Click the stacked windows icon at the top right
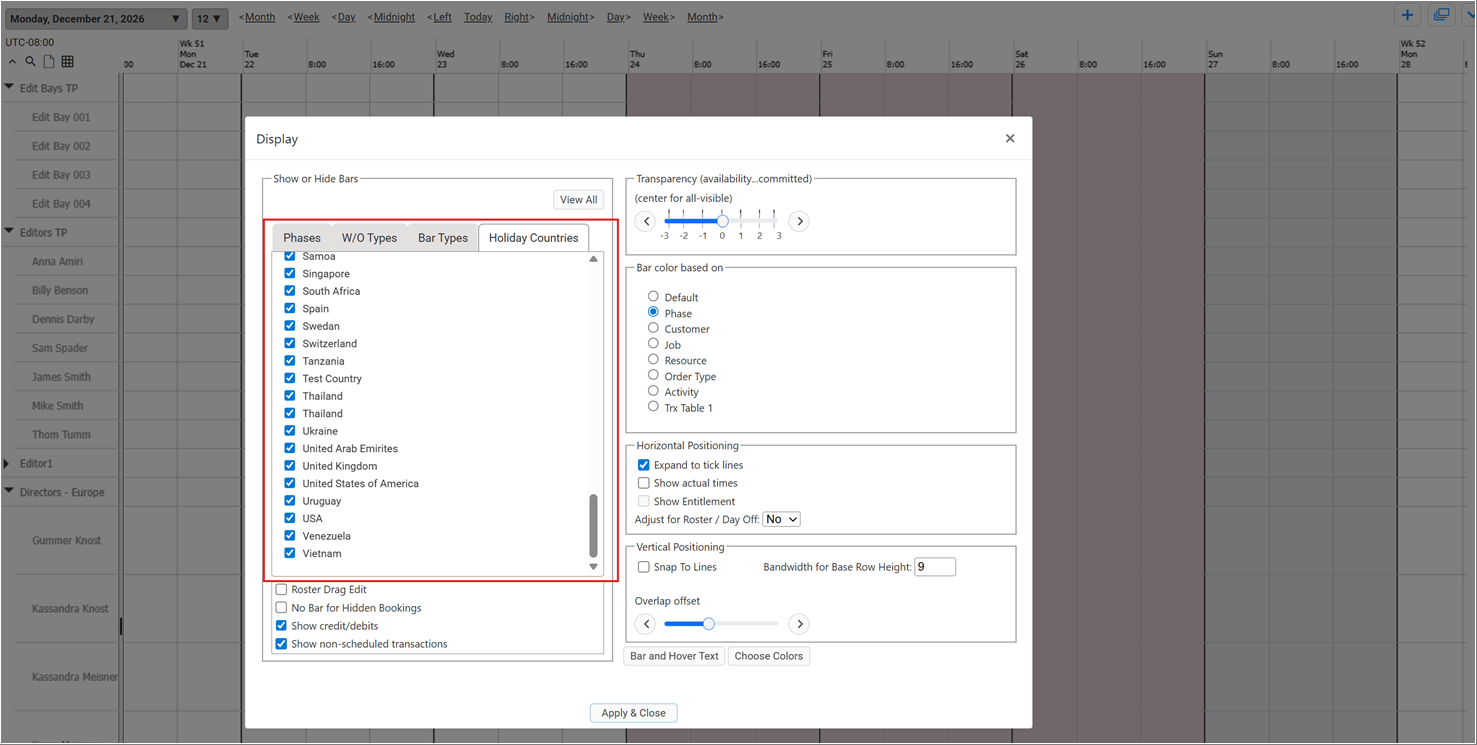Image resolution: width=1477 pixels, height=745 pixels. [1441, 15]
